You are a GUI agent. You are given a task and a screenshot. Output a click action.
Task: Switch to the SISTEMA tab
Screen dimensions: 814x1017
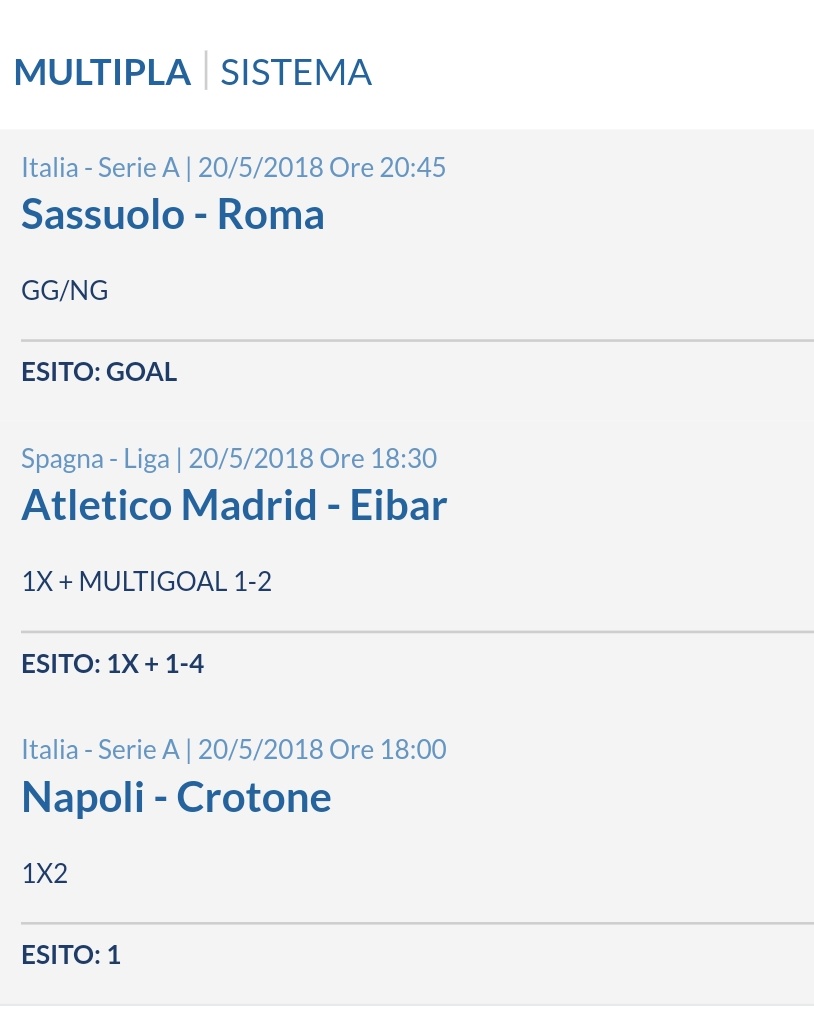296,72
